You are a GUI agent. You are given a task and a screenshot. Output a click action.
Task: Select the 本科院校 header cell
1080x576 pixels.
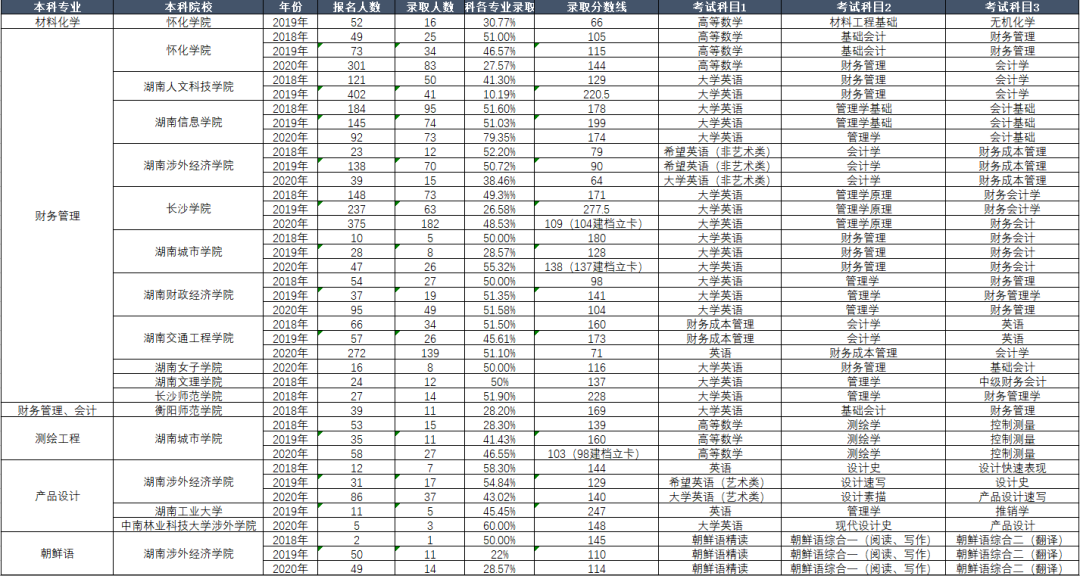188,7
